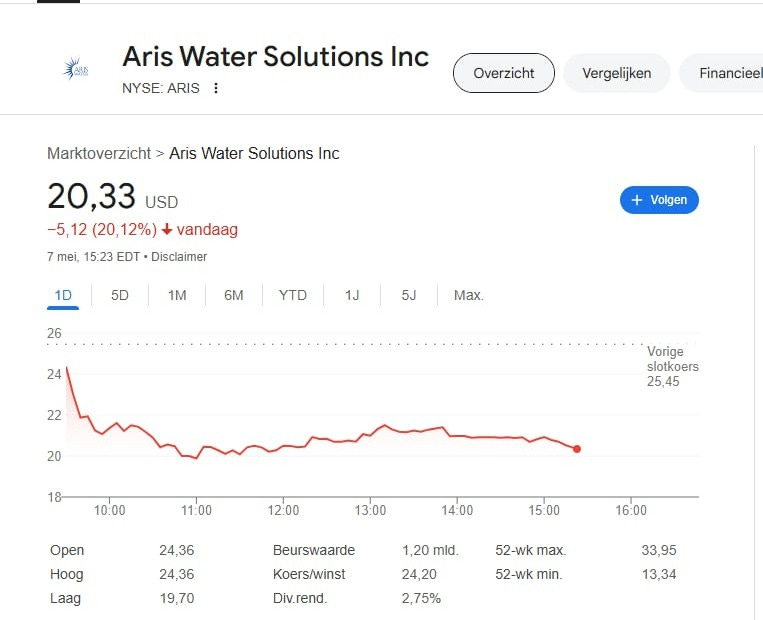Select the 6M chart range
The image size is (763, 620).
coord(234,295)
